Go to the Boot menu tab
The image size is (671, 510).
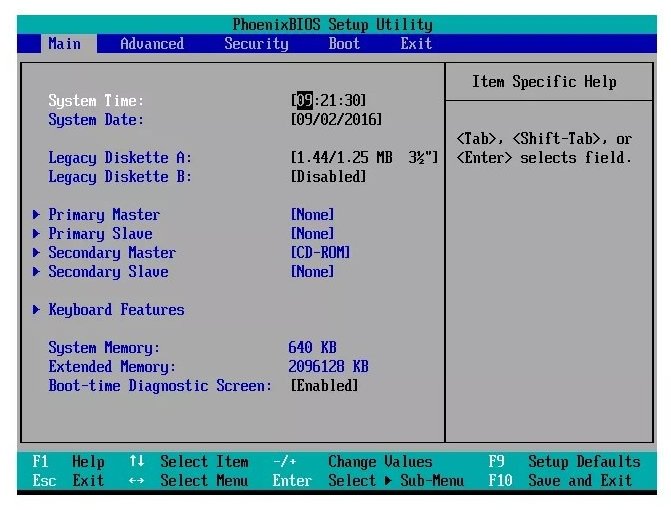click(344, 44)
